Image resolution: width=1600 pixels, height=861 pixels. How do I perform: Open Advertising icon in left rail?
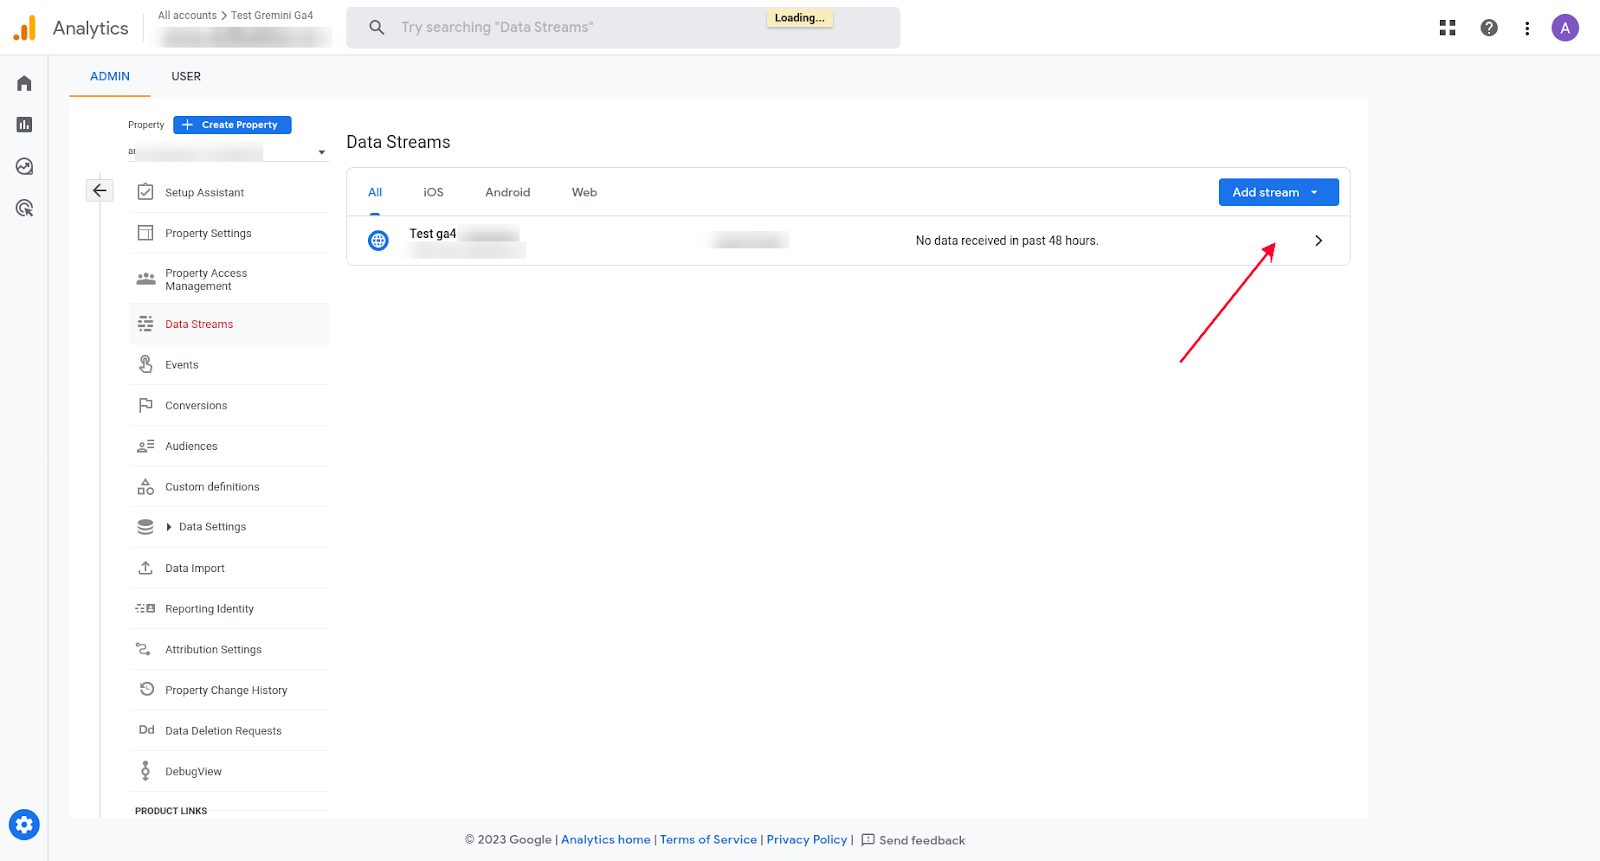(x=24, y=208)
